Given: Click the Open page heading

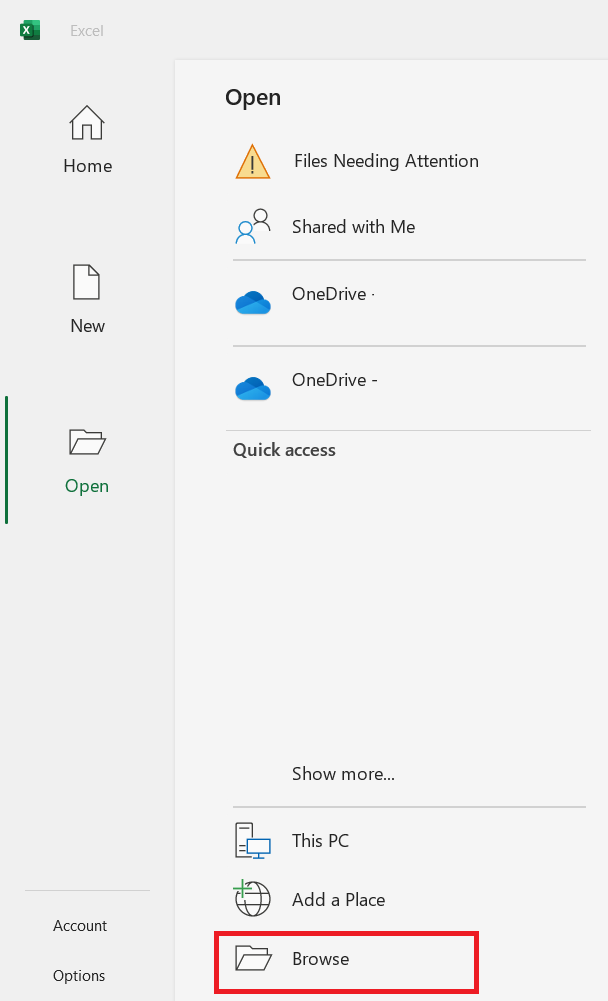Looking at the screenshot, I should point(253,97).
